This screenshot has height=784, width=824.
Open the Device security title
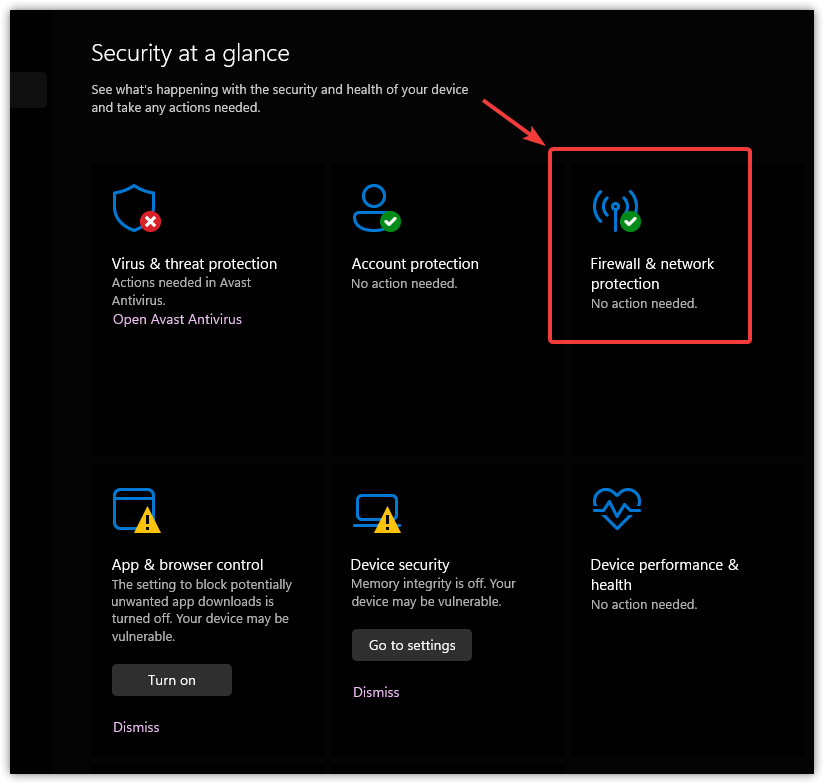click(400, 565)
